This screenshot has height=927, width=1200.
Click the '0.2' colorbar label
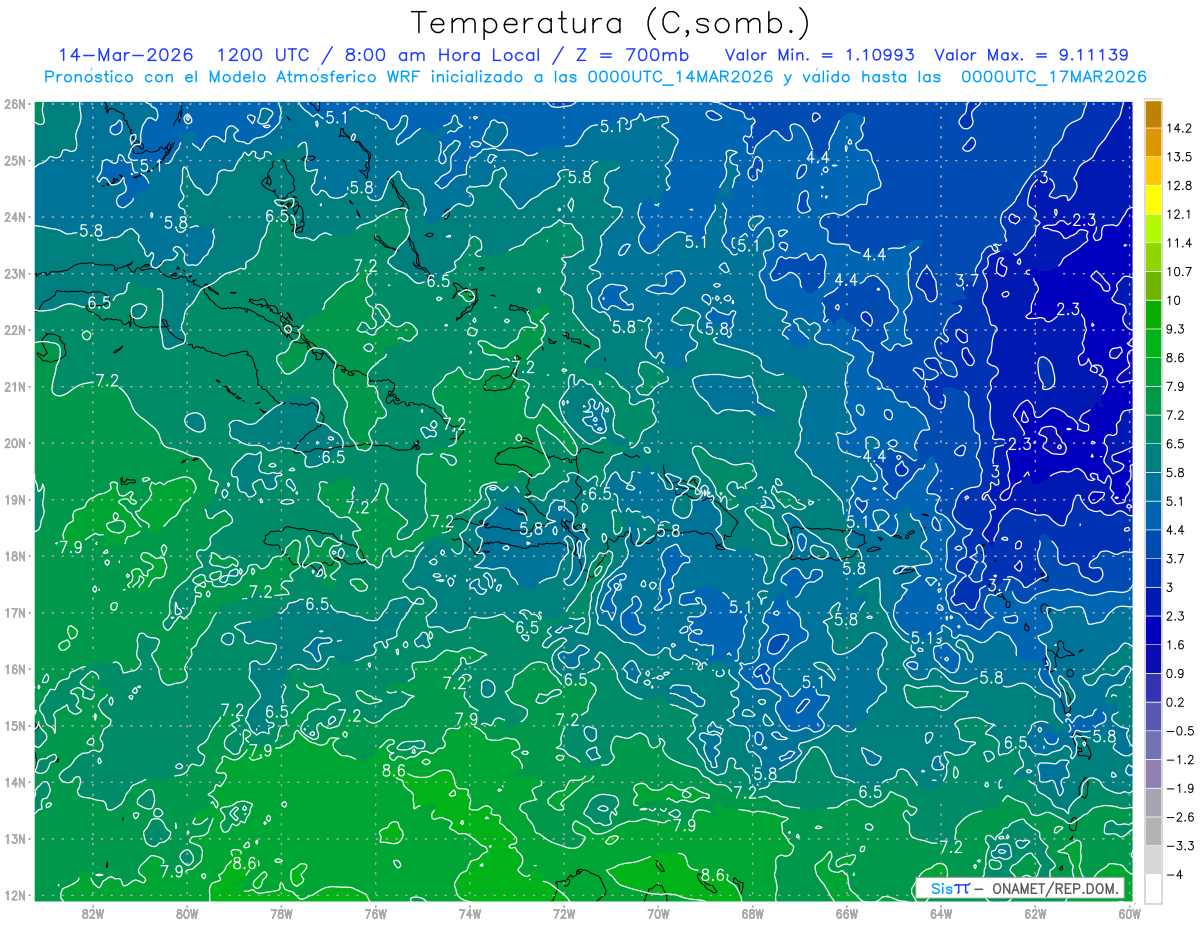pos(1175,702)
